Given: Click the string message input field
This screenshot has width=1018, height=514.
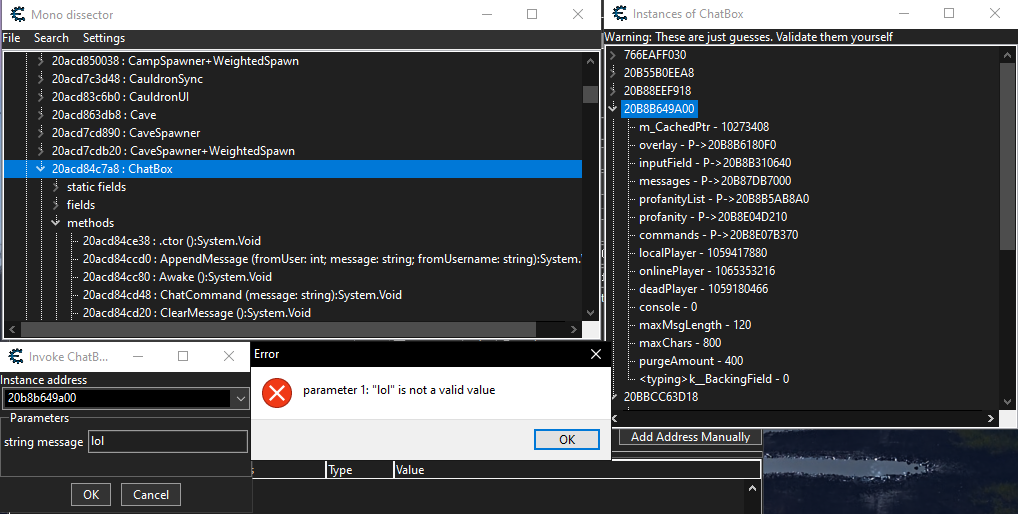Looking at the screenshot, I should point(167,441).
